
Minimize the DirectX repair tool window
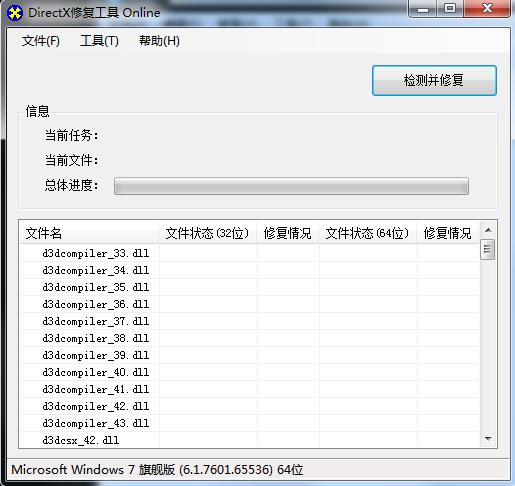click(x=423, y=8)
